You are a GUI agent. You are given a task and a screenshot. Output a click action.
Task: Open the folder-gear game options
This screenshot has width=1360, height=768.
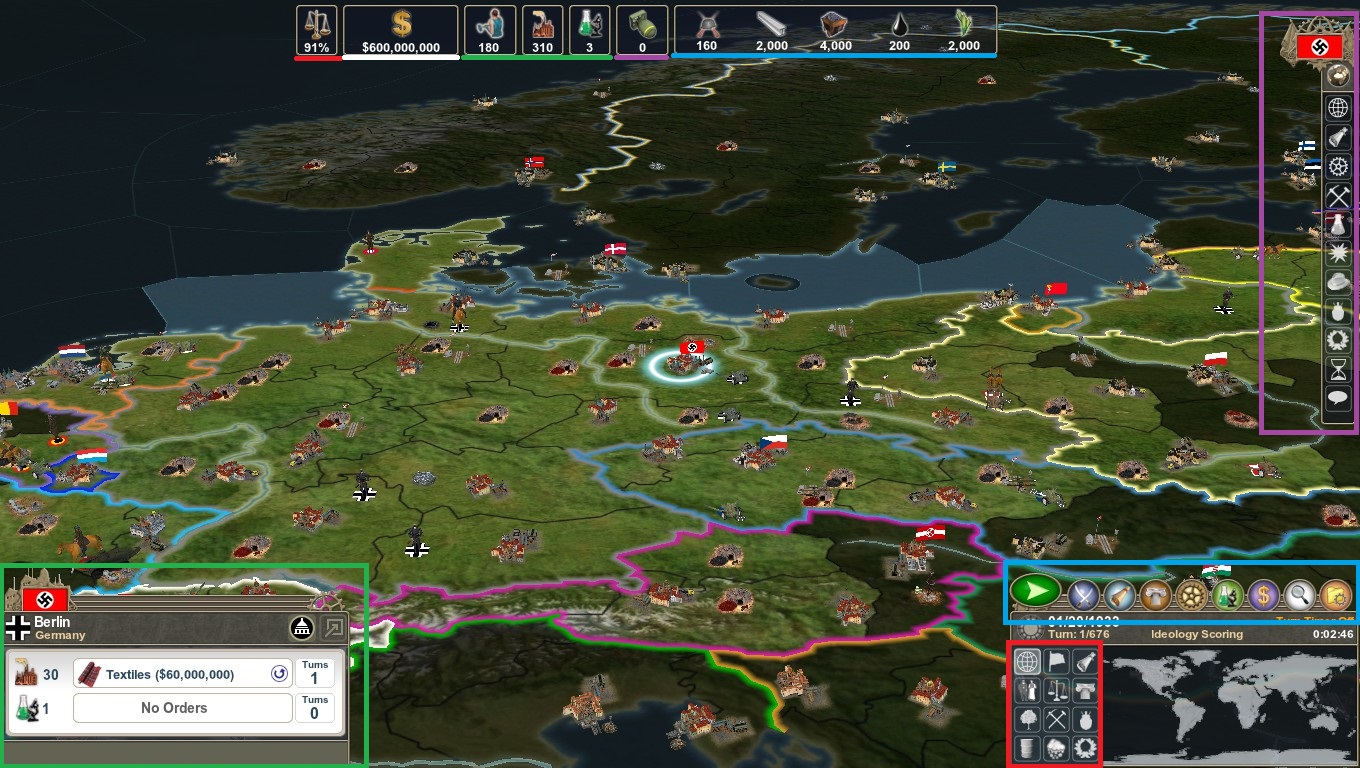[1336, 595]
